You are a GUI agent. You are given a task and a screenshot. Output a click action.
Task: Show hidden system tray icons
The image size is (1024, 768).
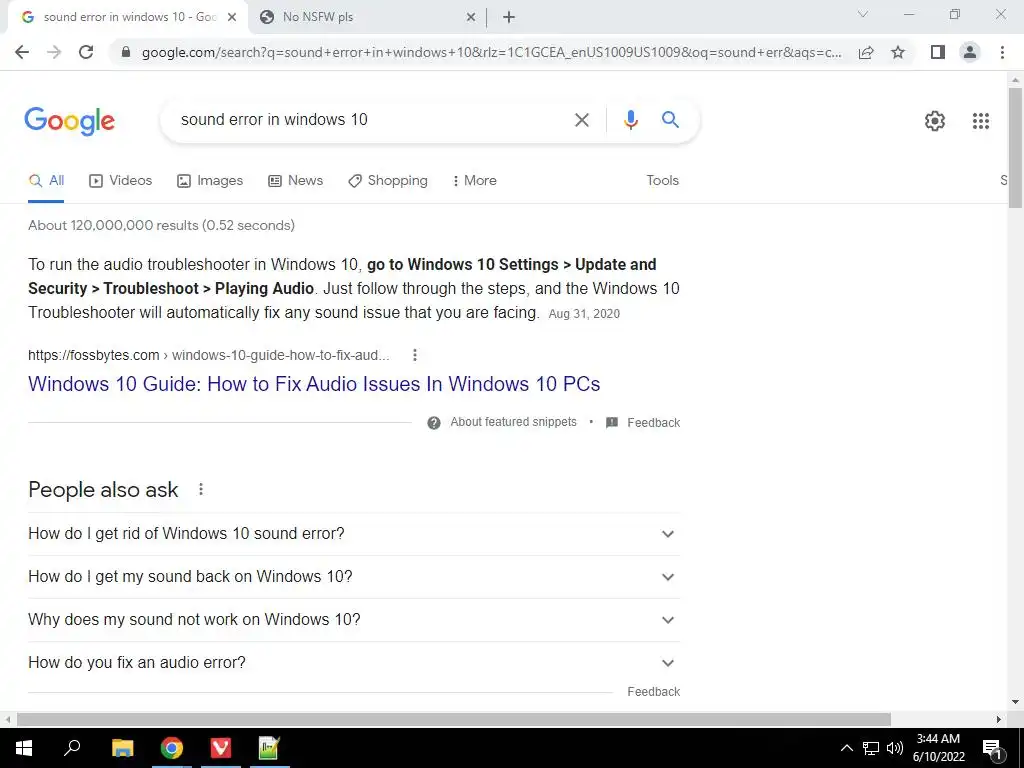846,748
